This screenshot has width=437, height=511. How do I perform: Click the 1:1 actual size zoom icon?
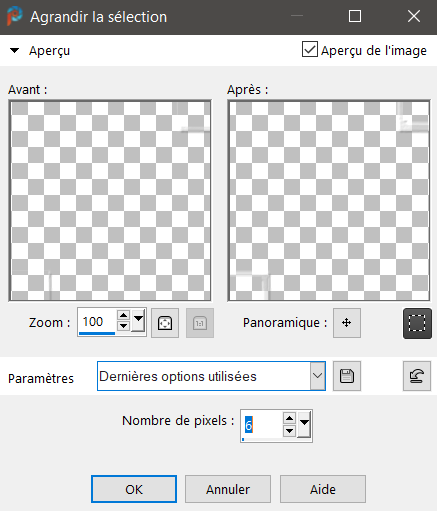point(200,323)
